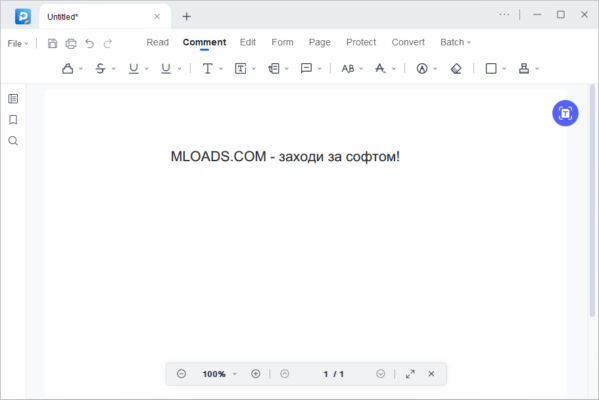Switch to the Form tab
Image resolution: width=599 pixels, height=400 pixels.
tap(282, 42)
